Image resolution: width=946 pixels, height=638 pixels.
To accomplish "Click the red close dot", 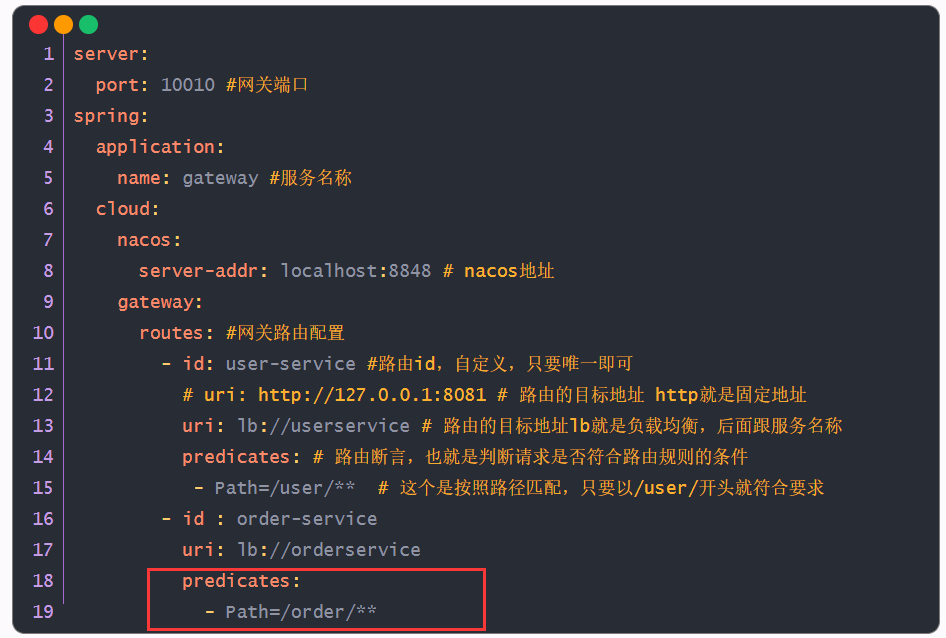I will click(x=39, y=25).
